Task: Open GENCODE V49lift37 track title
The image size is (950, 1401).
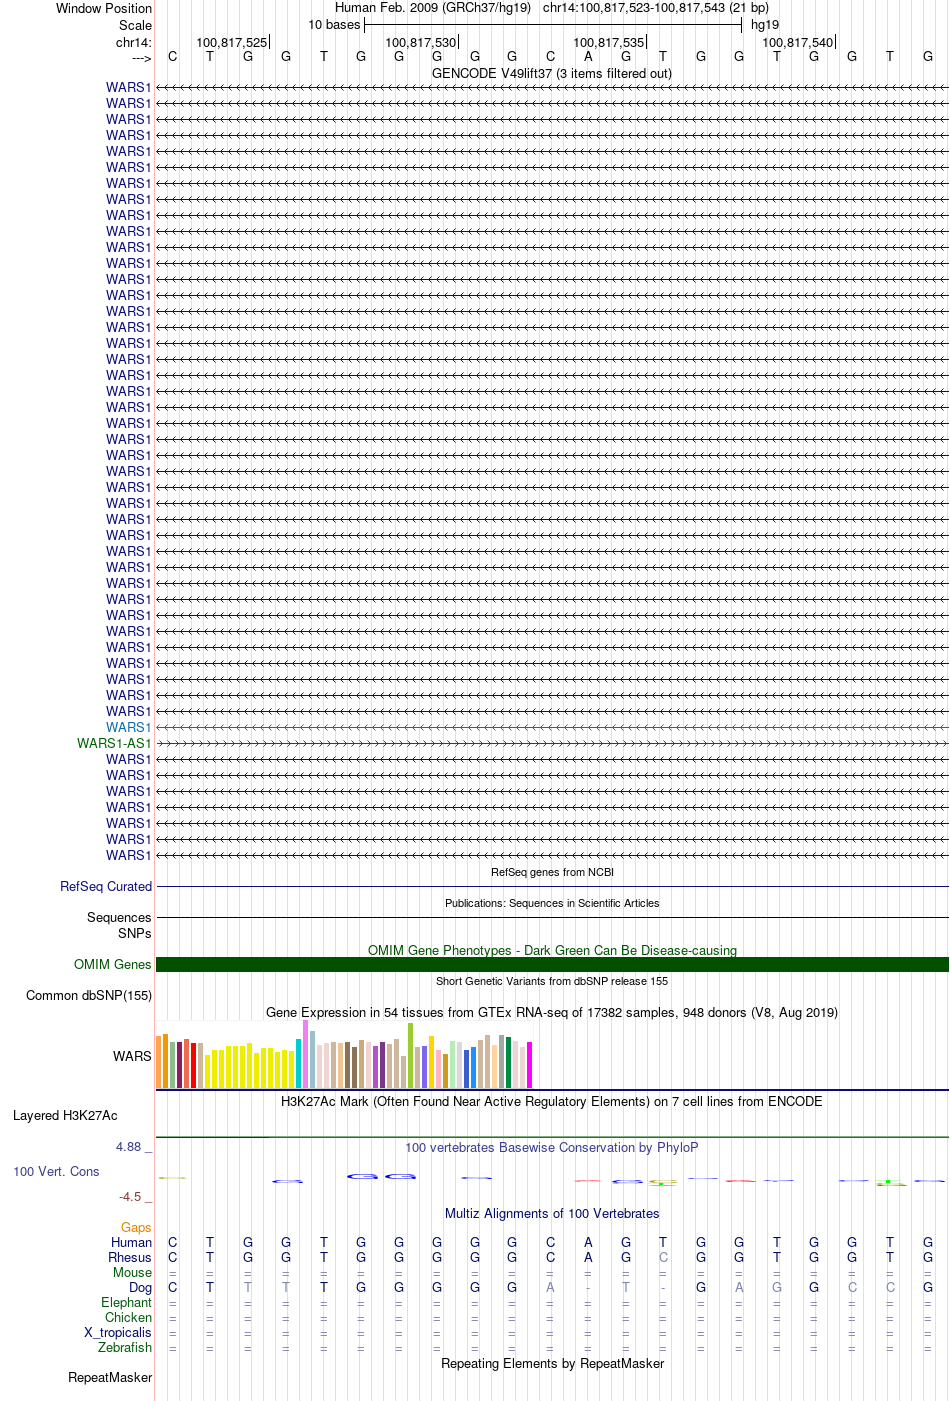Action: [552, 73]
